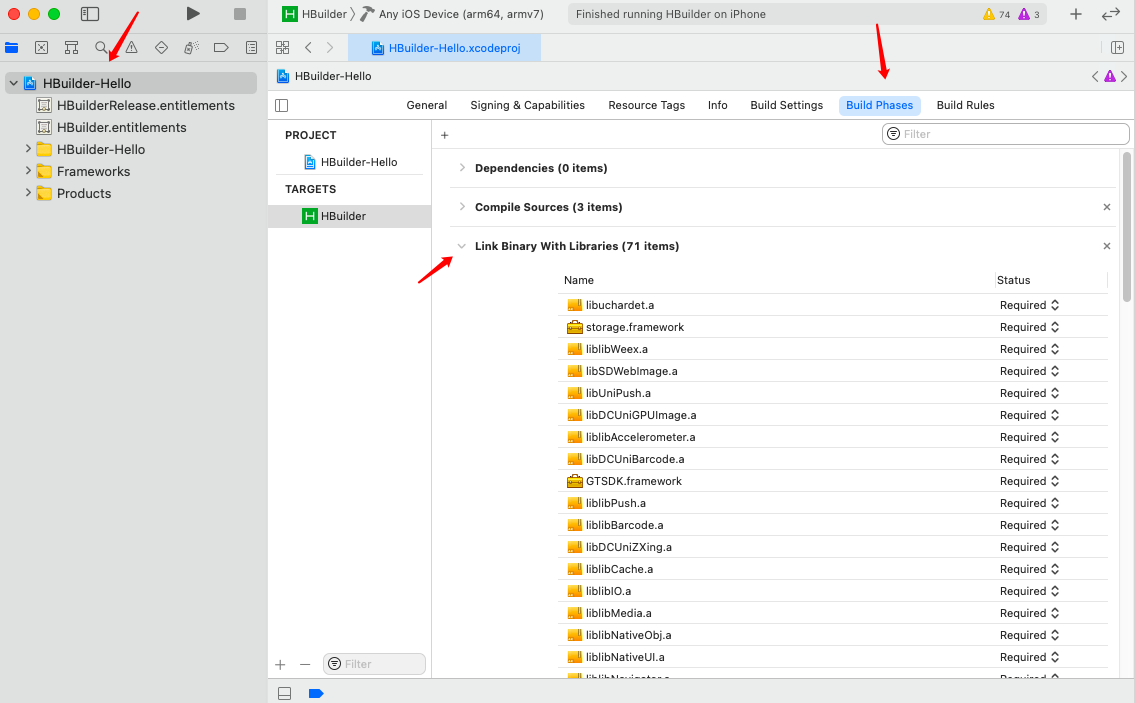Open Library with the plus button

tap(1076, 14)
